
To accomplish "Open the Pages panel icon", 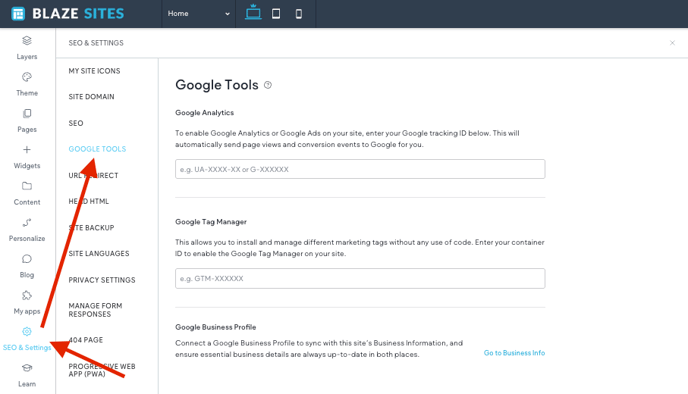I will coord(27,114).
